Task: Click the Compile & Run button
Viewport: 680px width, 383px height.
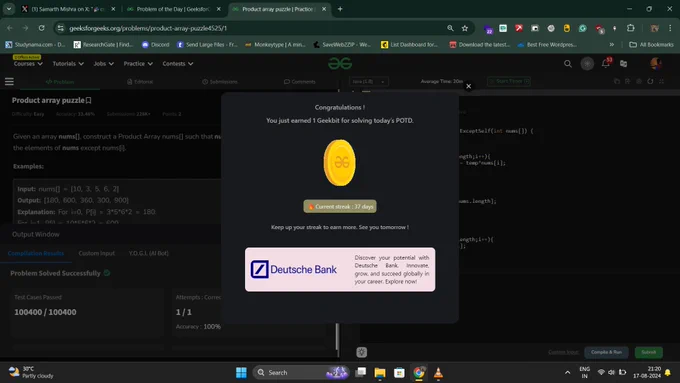Action: (606, 352)
